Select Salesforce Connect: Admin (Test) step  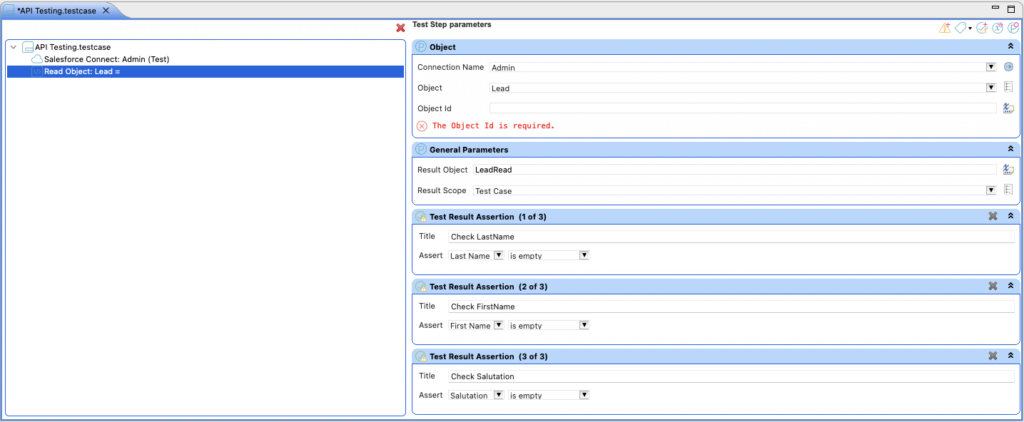(x=106, y=59)
